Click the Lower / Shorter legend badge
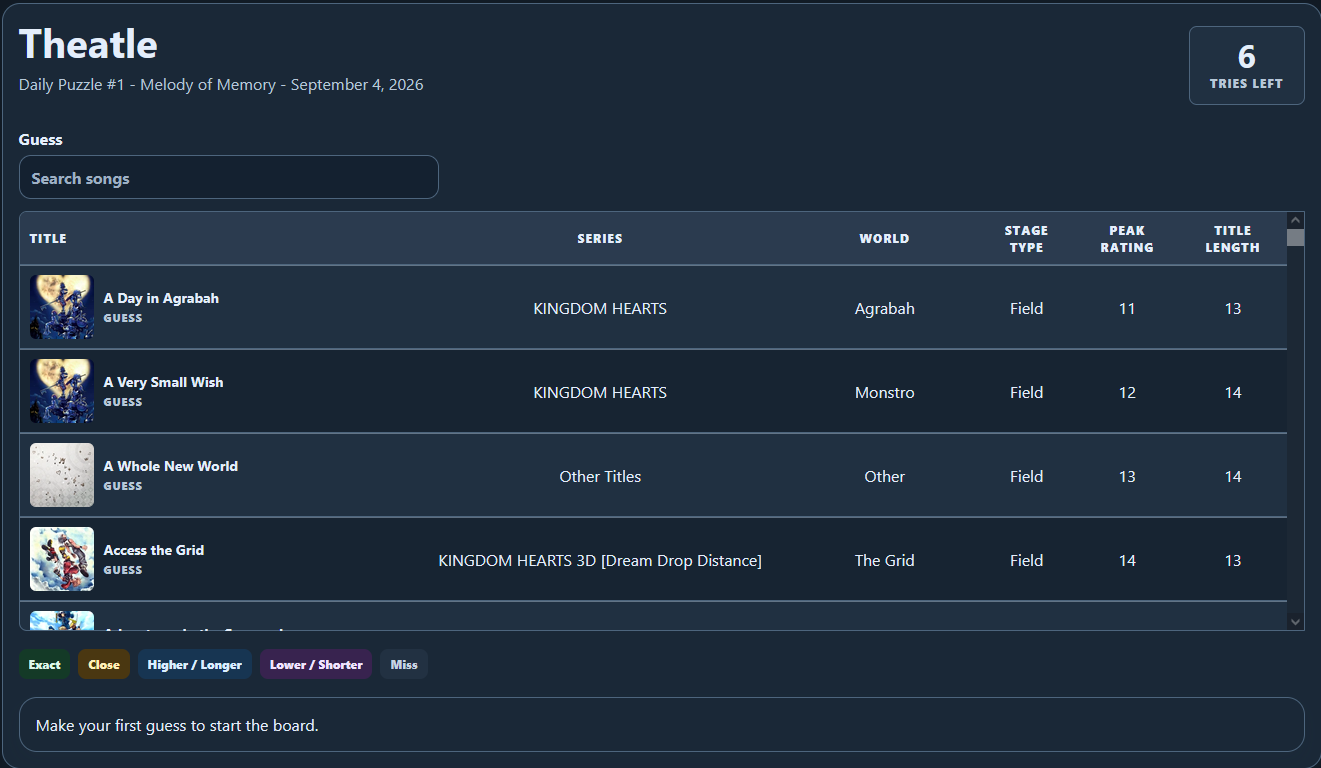The width and height of the screenshot is (1321, 768). (x=316, y=664)
